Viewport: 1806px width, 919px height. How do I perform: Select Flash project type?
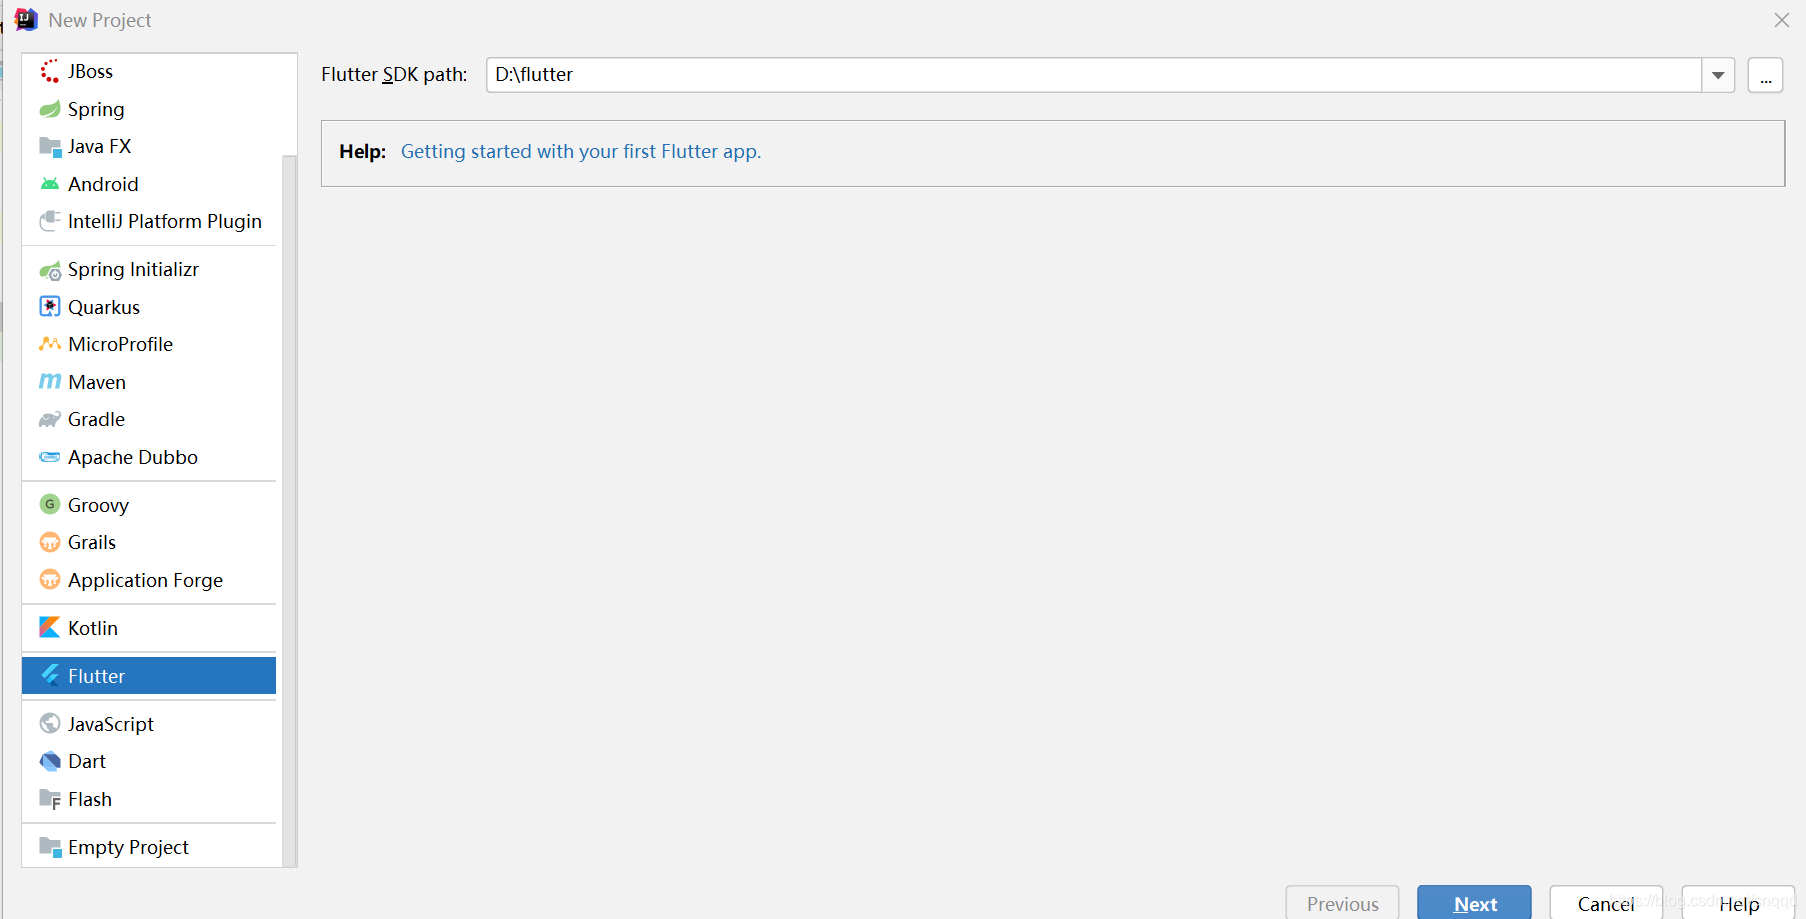pos(149,799)
